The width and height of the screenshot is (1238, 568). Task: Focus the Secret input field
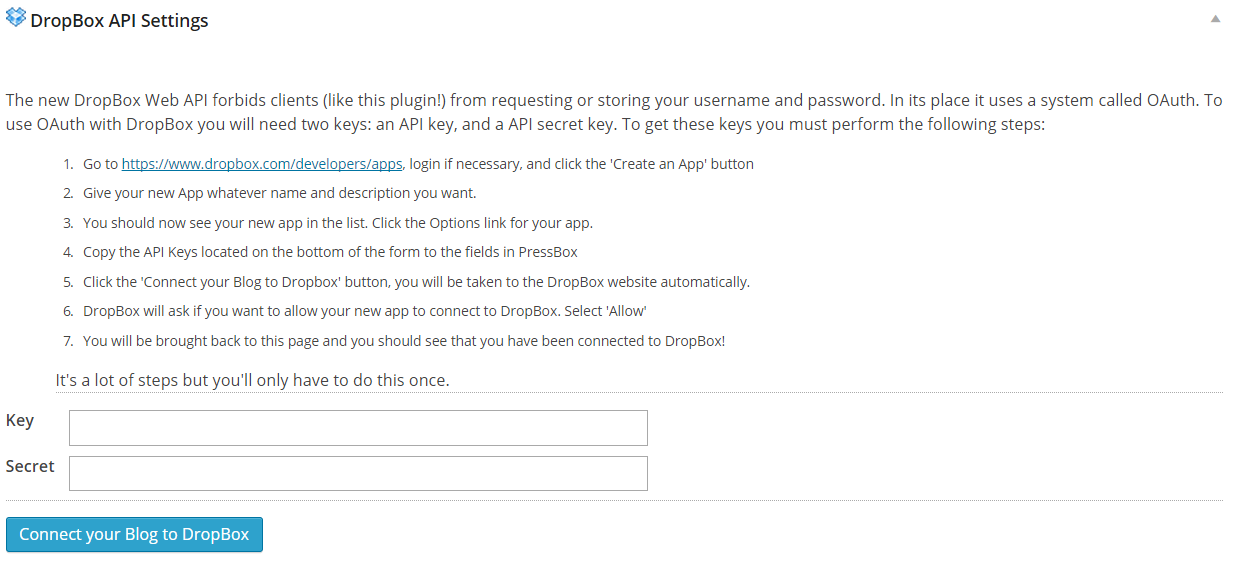coord(358,474)
